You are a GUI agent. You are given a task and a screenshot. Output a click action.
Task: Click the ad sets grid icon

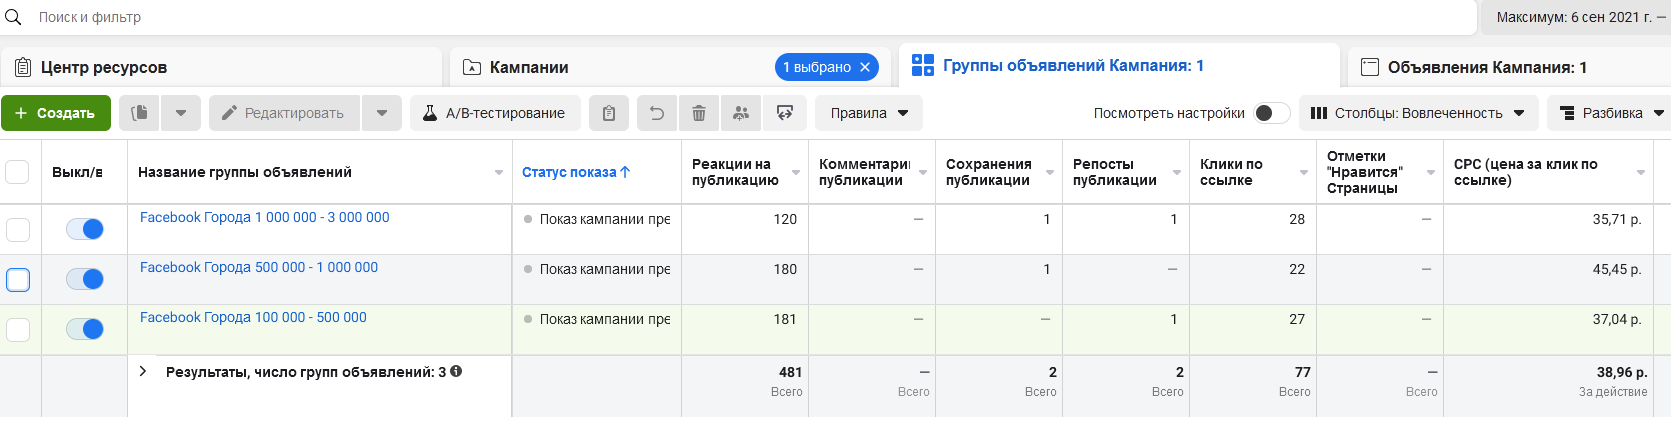[923, 65]
